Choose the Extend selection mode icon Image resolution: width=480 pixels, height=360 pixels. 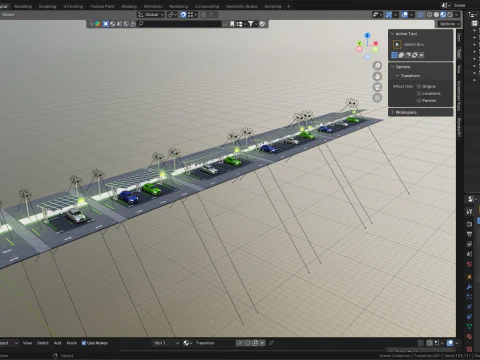(401, 55)
